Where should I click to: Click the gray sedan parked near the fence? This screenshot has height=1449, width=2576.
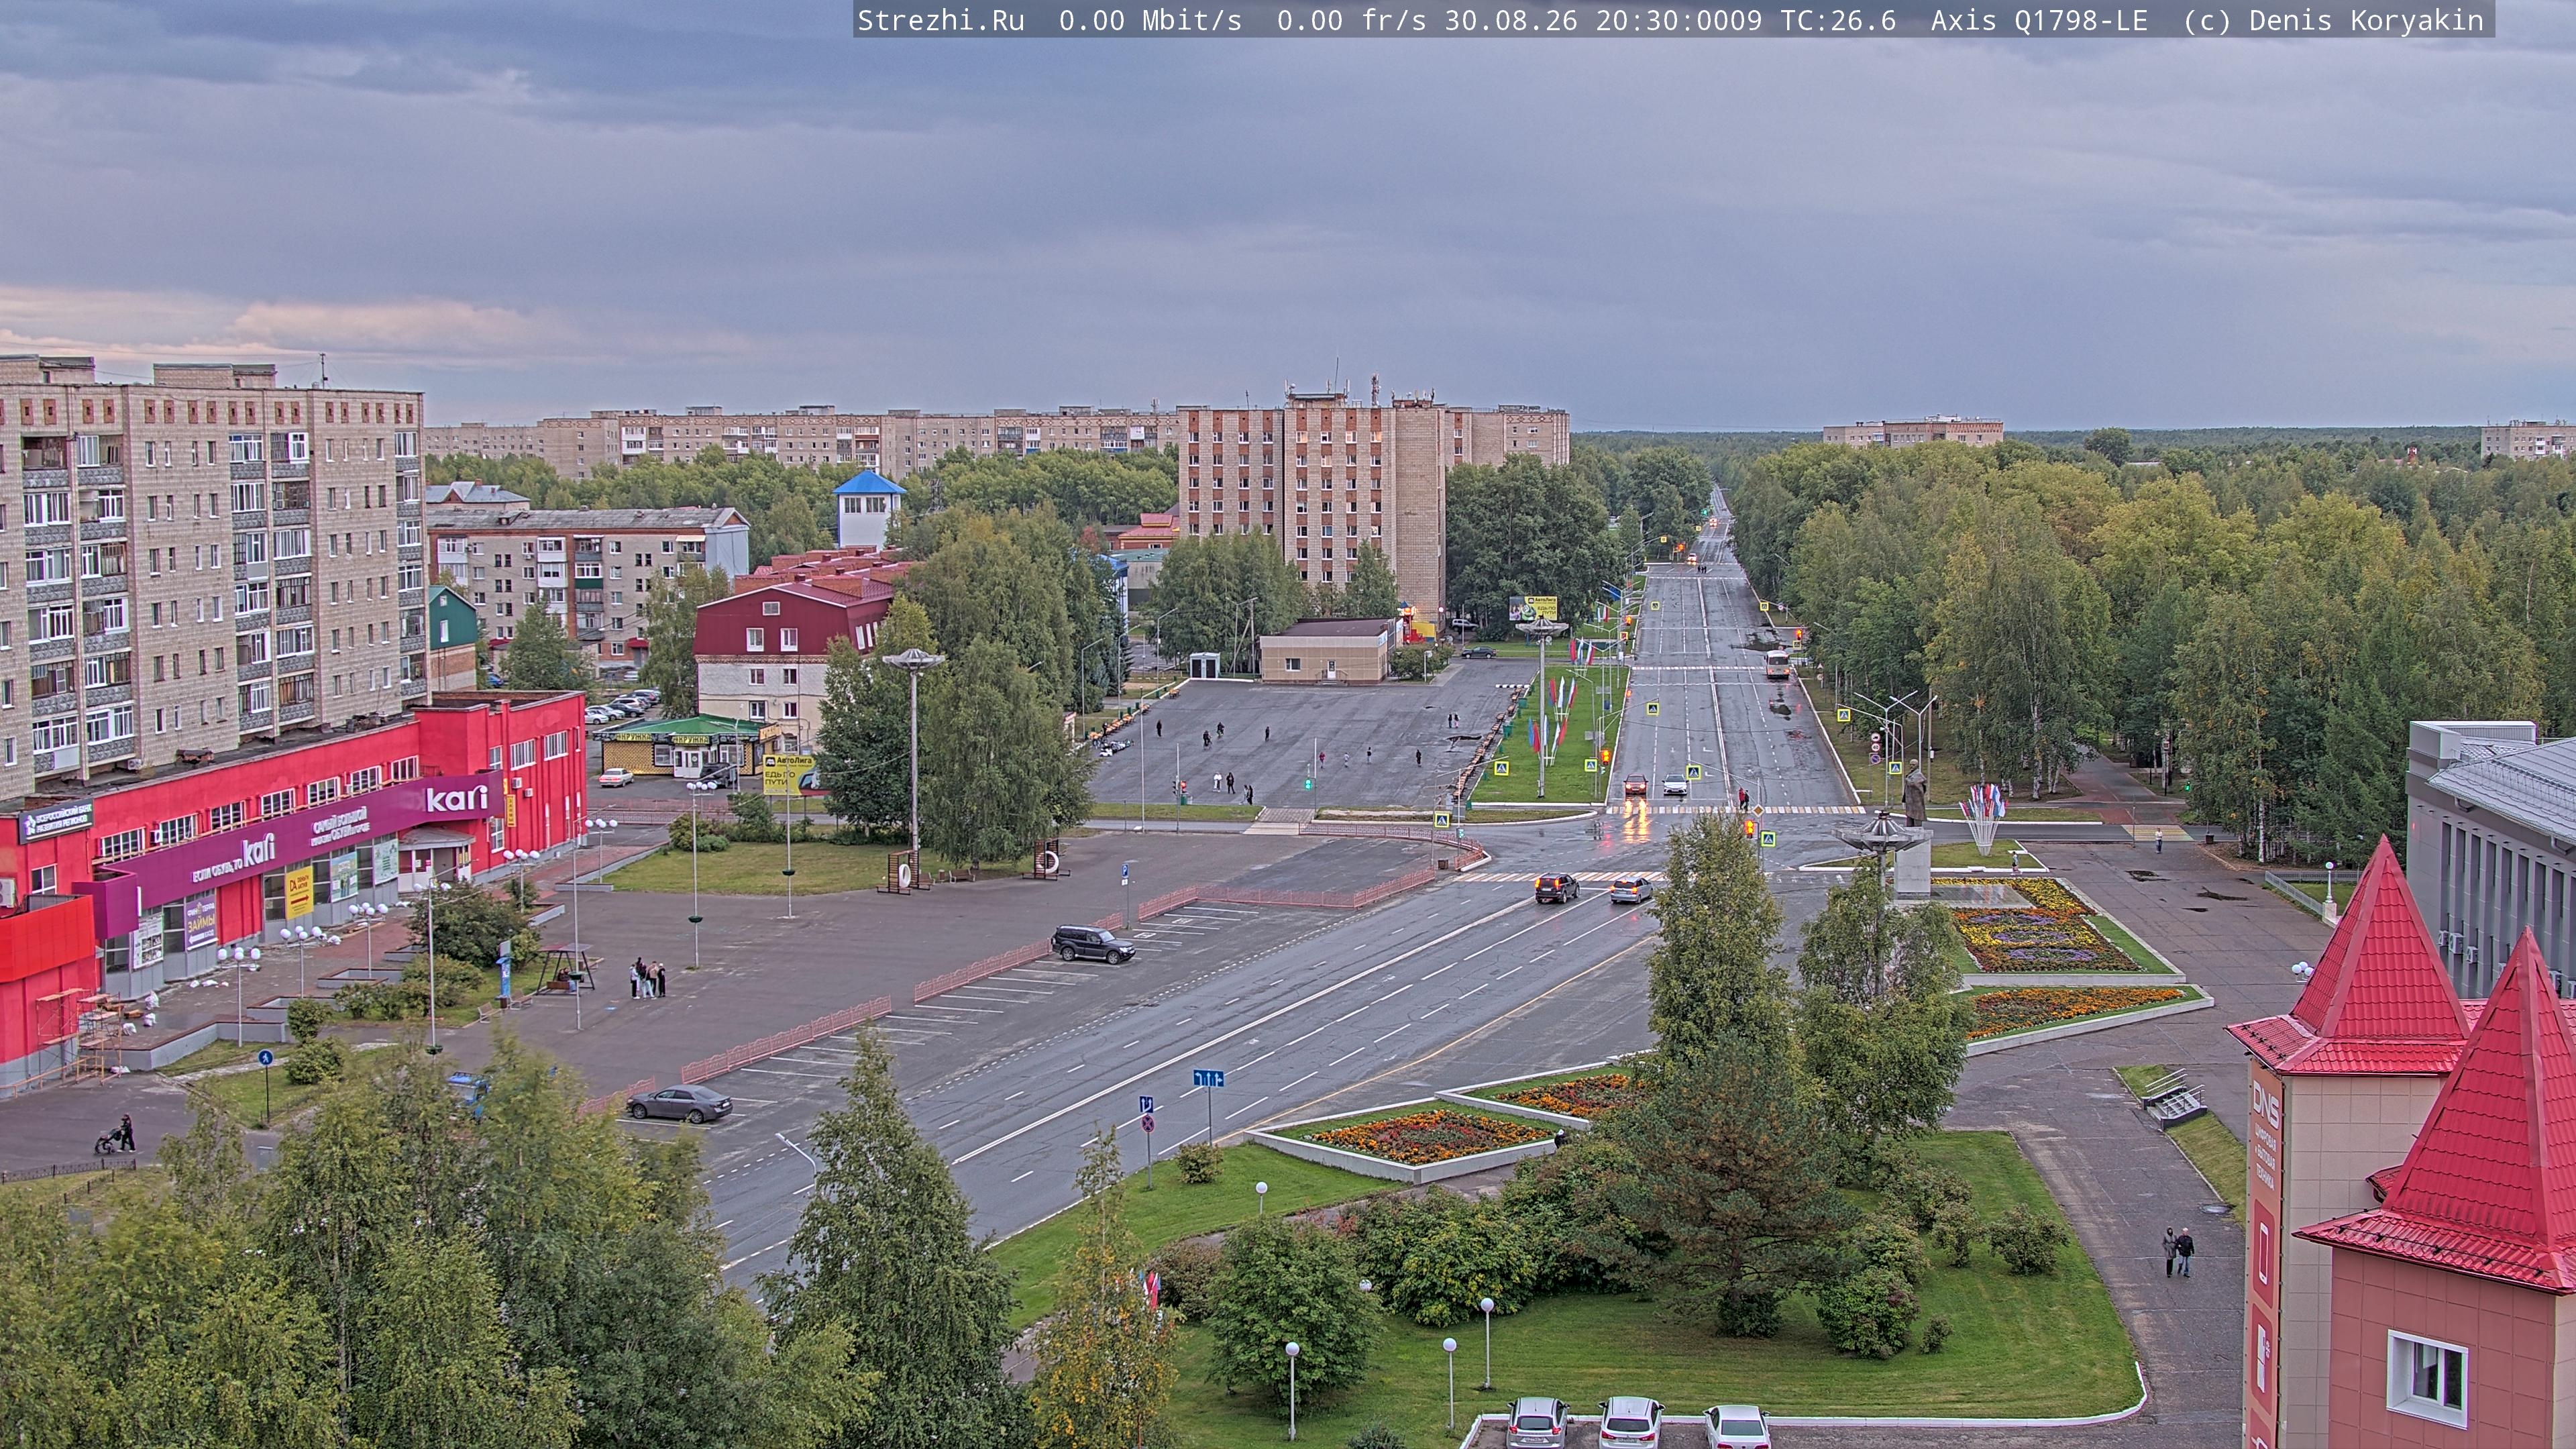pyautogui.click(x=680, y=1103)
